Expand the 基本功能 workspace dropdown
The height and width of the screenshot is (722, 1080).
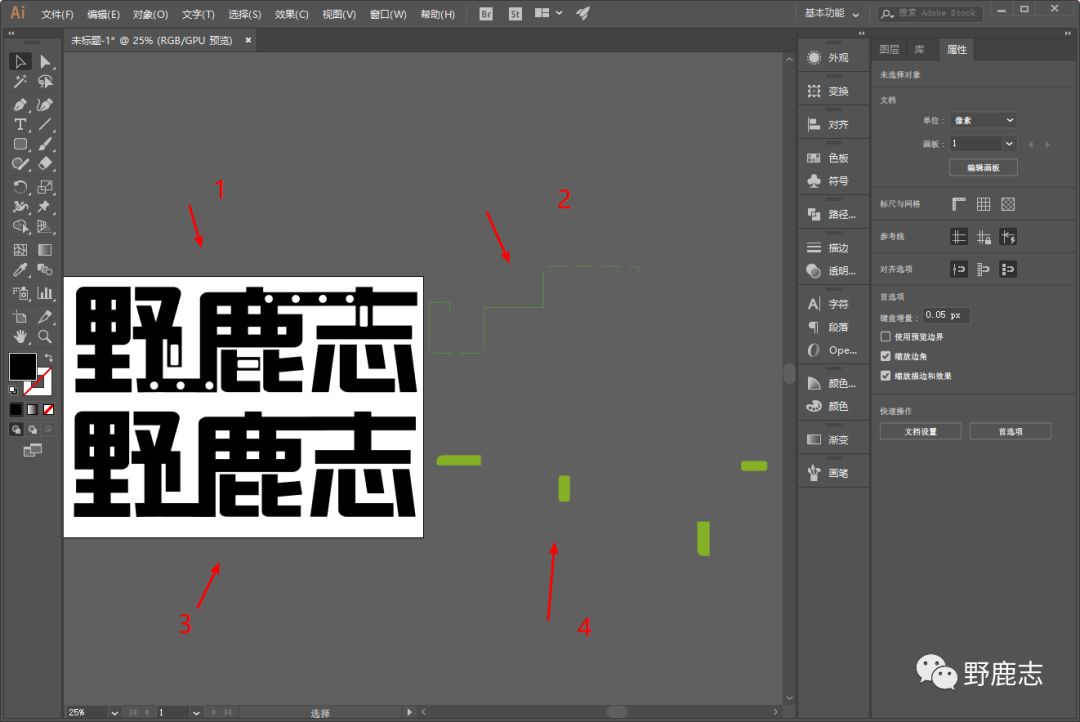coord(831,14)
